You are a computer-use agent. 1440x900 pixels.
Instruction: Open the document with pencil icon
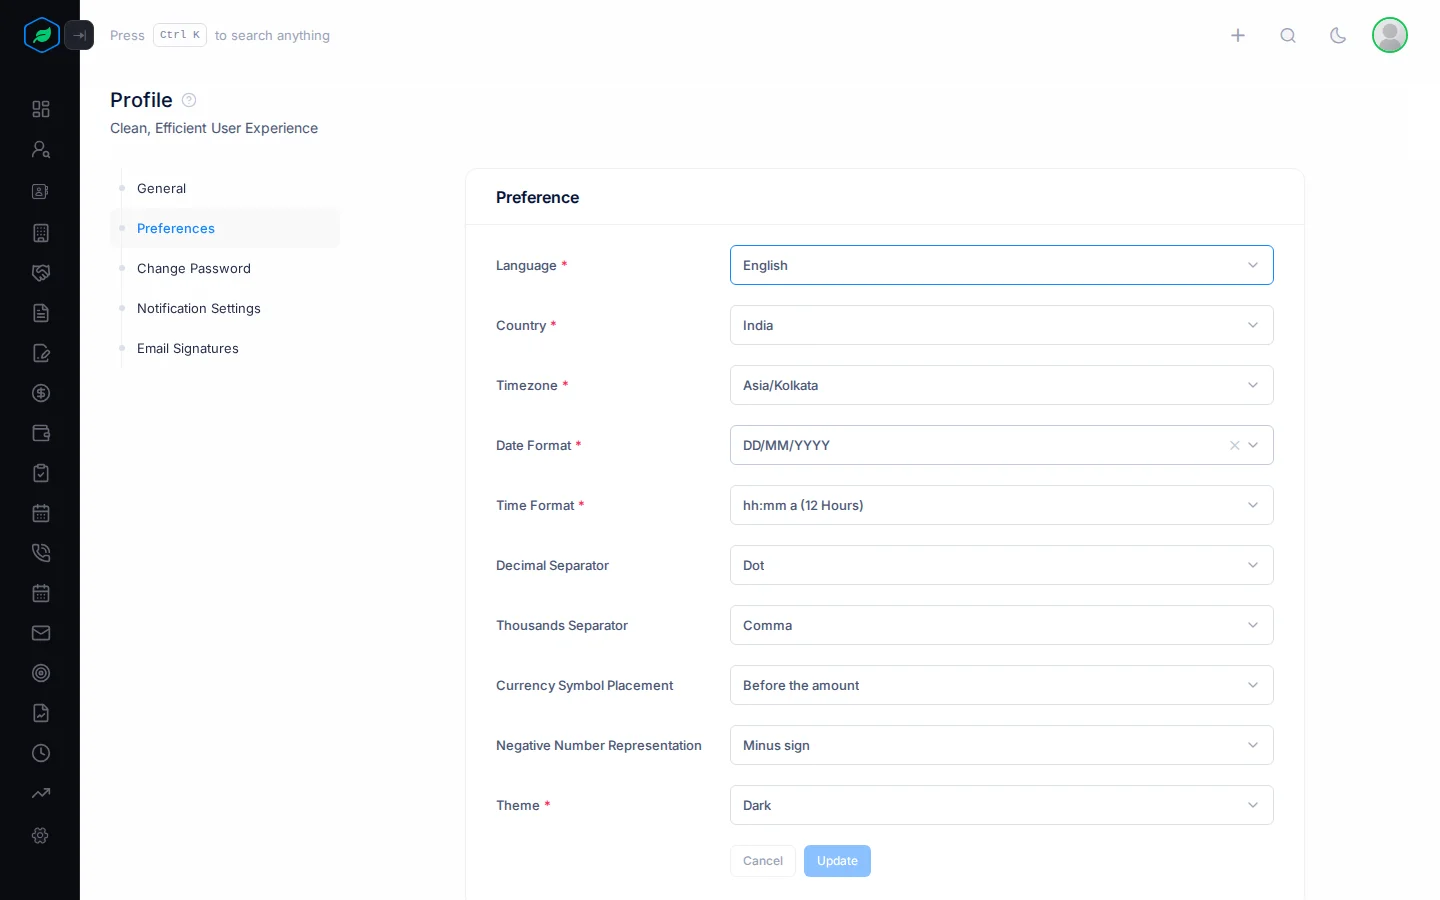(41, 353)
